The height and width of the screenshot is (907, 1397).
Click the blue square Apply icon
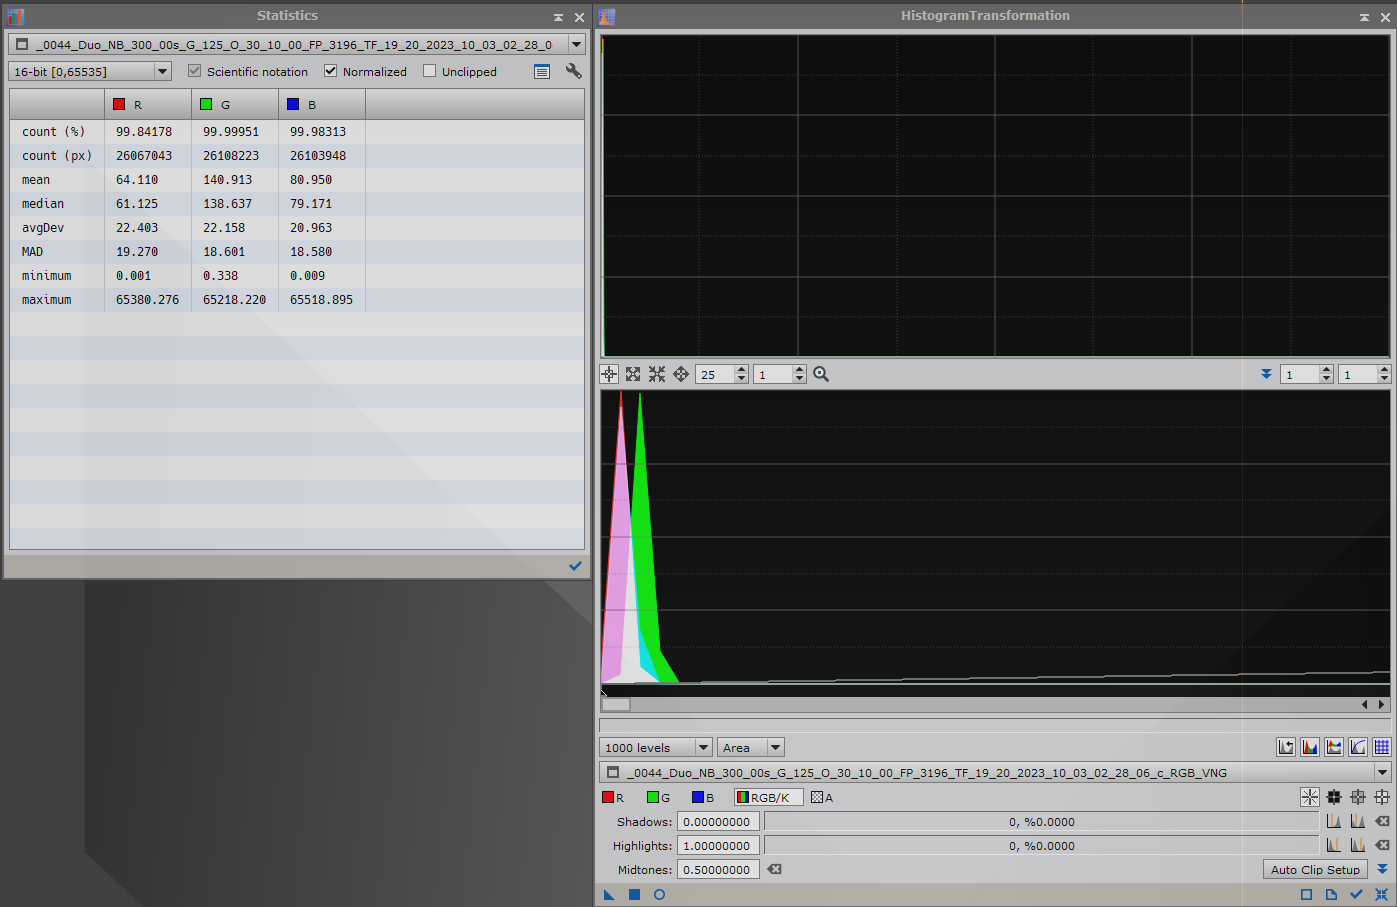click(634, 894)
